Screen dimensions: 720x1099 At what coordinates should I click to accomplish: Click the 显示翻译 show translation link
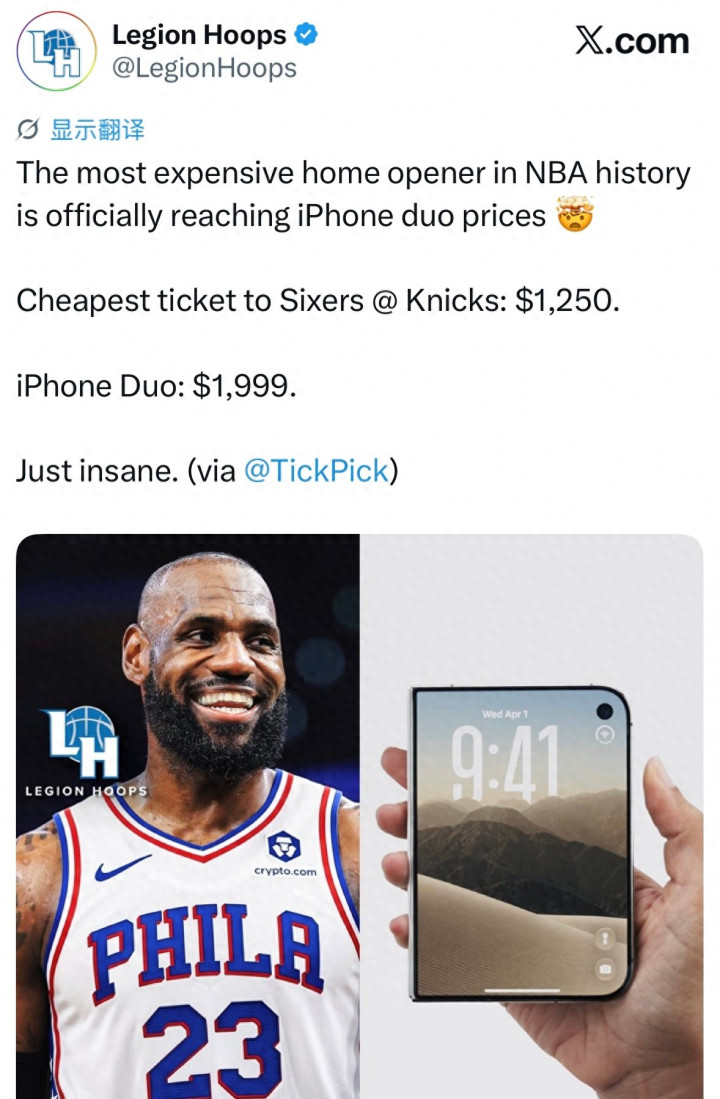click(97, 130)
